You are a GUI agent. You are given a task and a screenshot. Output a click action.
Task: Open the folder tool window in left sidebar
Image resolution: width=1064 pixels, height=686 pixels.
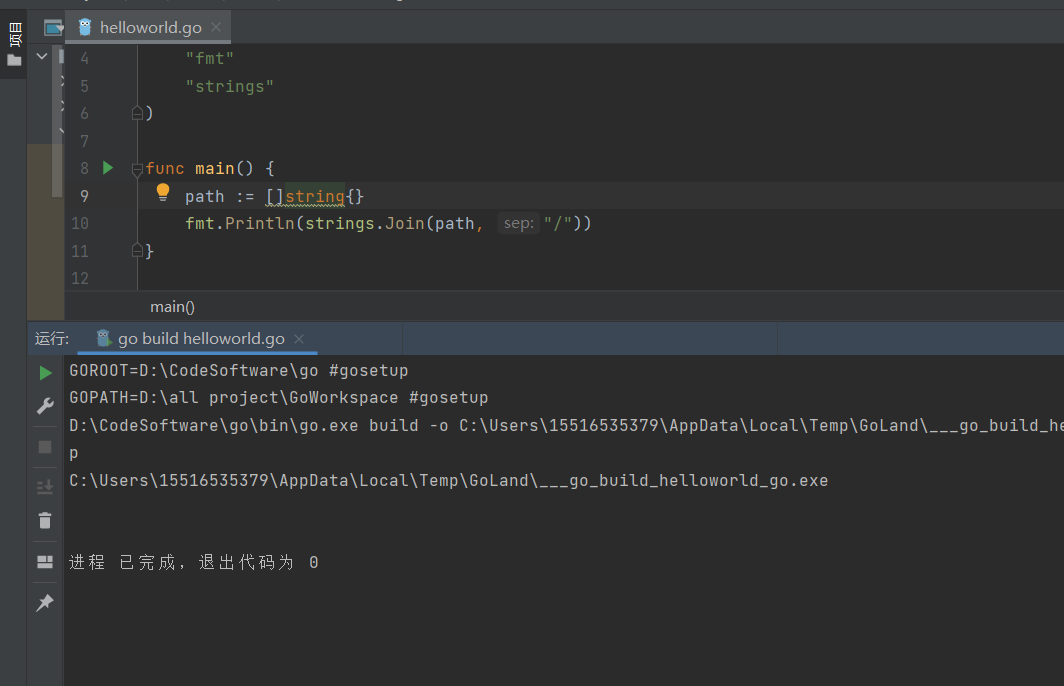[15, 59]
